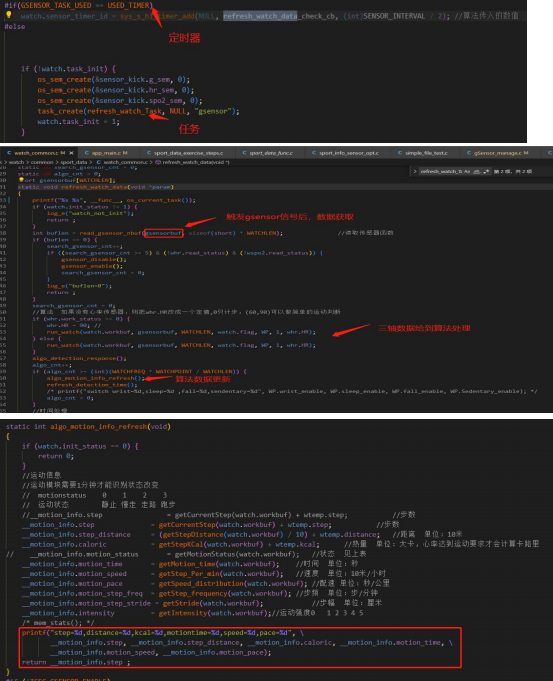
Task: Open the watch_common.c editor tab
Action: [39, 153]
